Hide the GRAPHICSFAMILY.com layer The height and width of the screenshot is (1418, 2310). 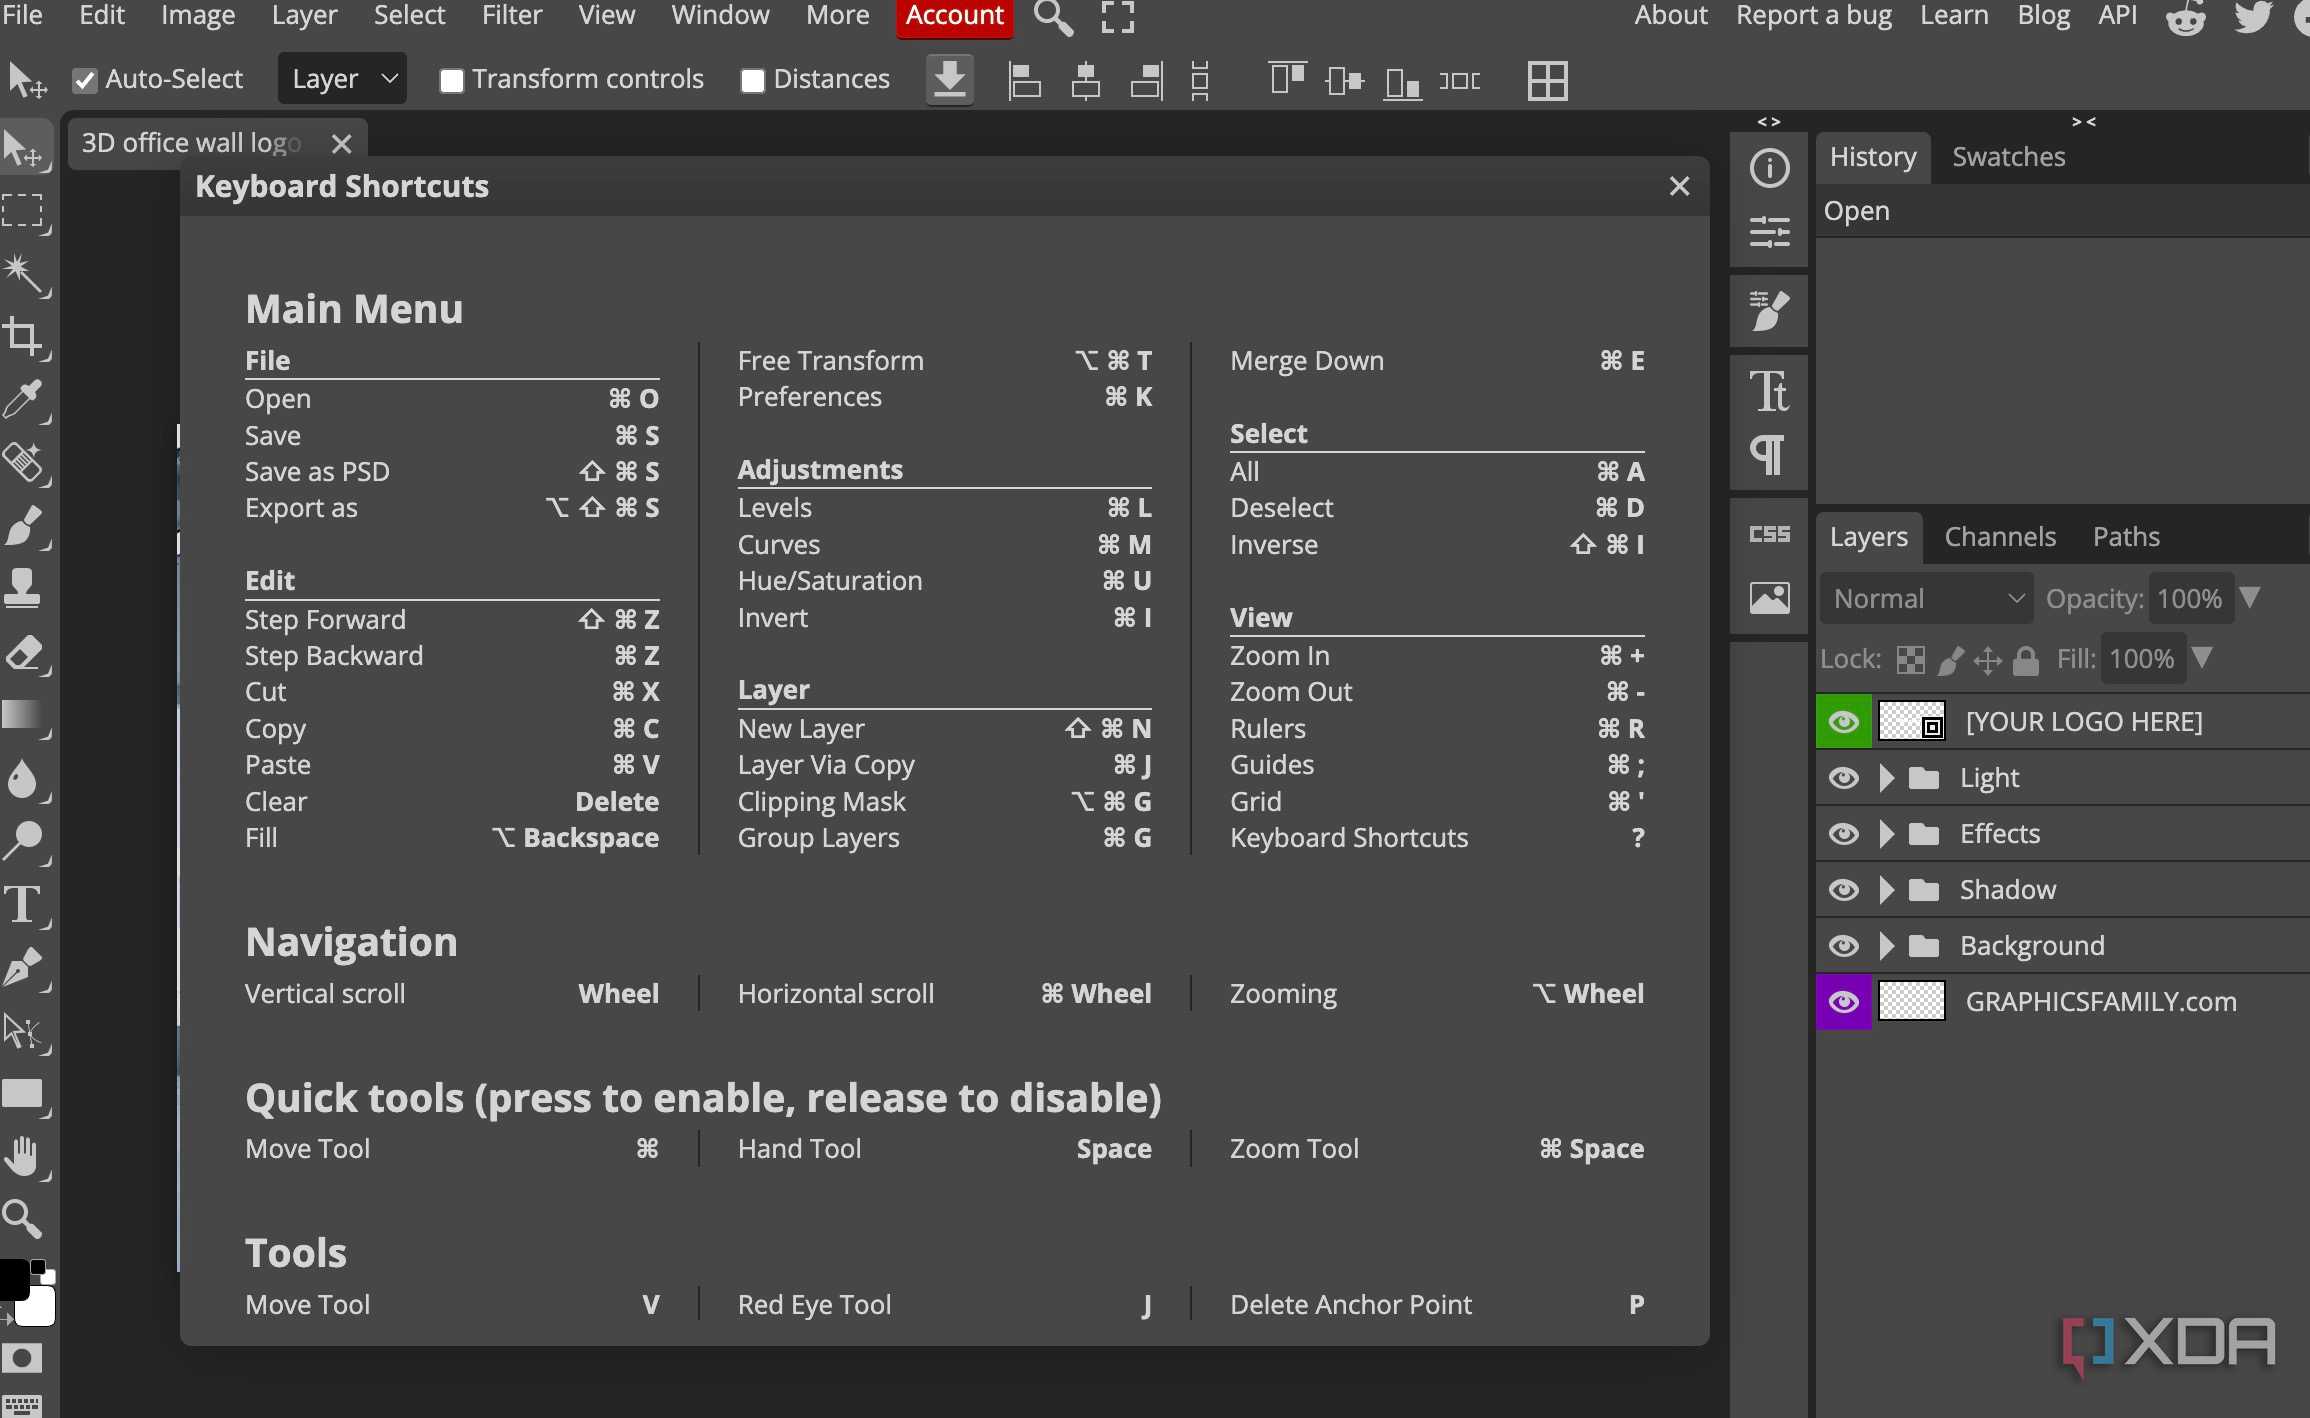pyautogui.click(x=1843, y=1001)
